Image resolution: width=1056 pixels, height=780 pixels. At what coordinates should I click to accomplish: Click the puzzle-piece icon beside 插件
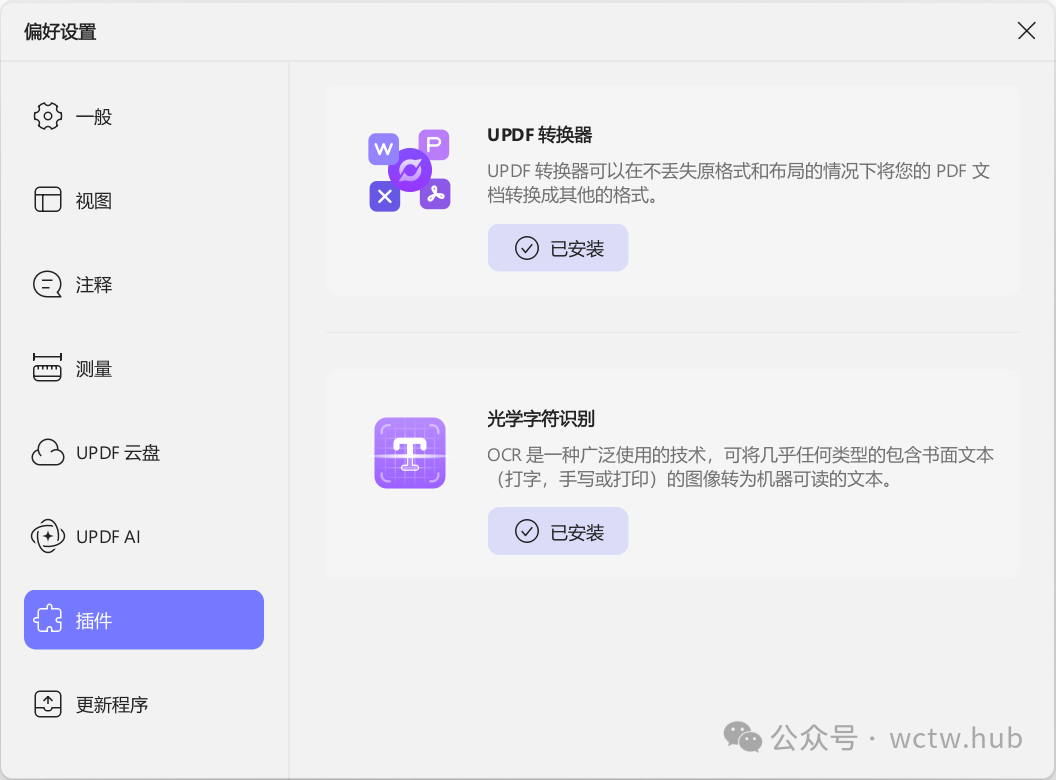[48, 620]
